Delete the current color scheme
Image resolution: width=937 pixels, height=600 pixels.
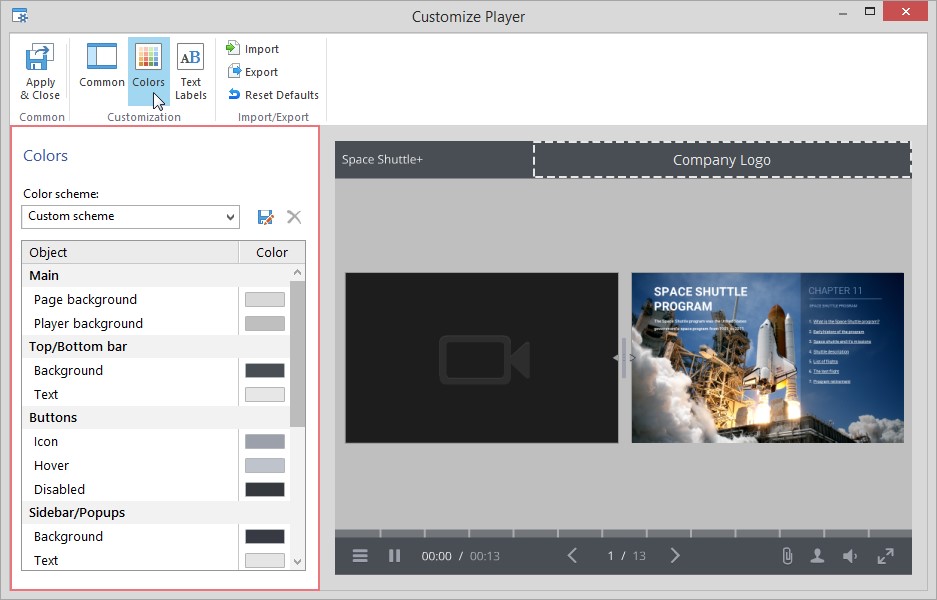(x=294, y=217)
